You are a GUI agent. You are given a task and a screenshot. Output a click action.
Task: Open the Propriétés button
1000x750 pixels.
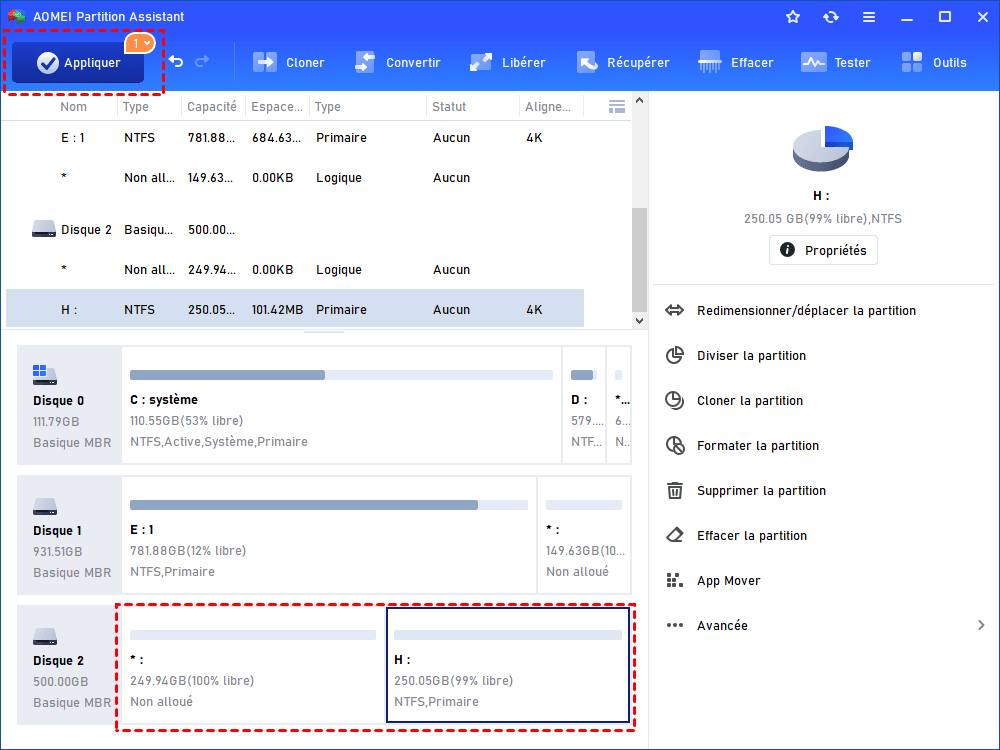coord(823,250)
